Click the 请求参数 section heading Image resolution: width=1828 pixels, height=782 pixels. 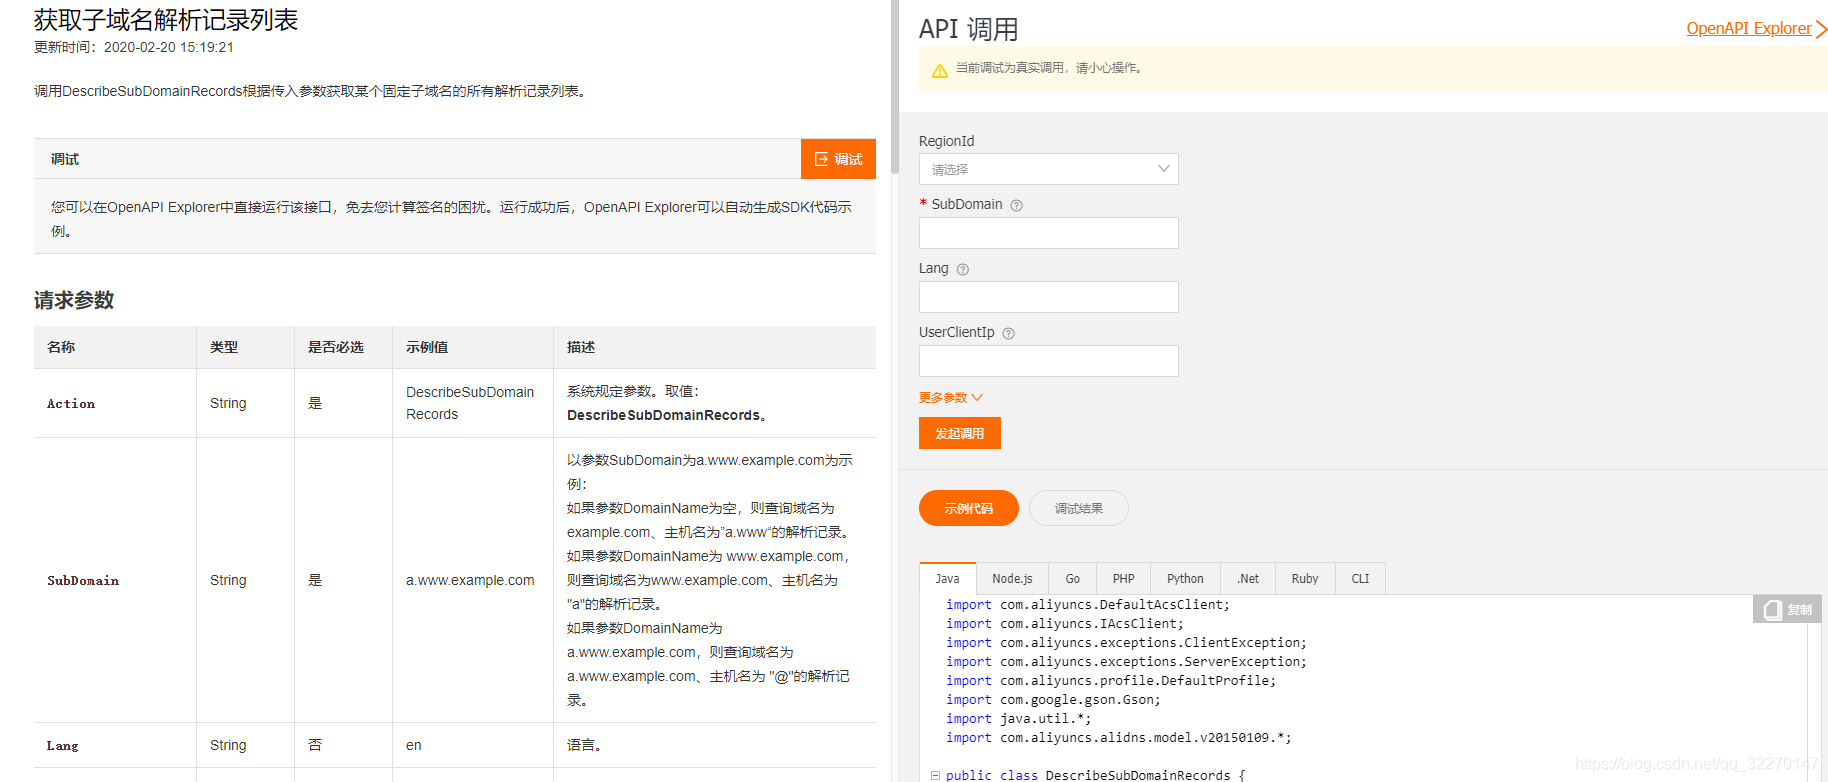(74, 300)
